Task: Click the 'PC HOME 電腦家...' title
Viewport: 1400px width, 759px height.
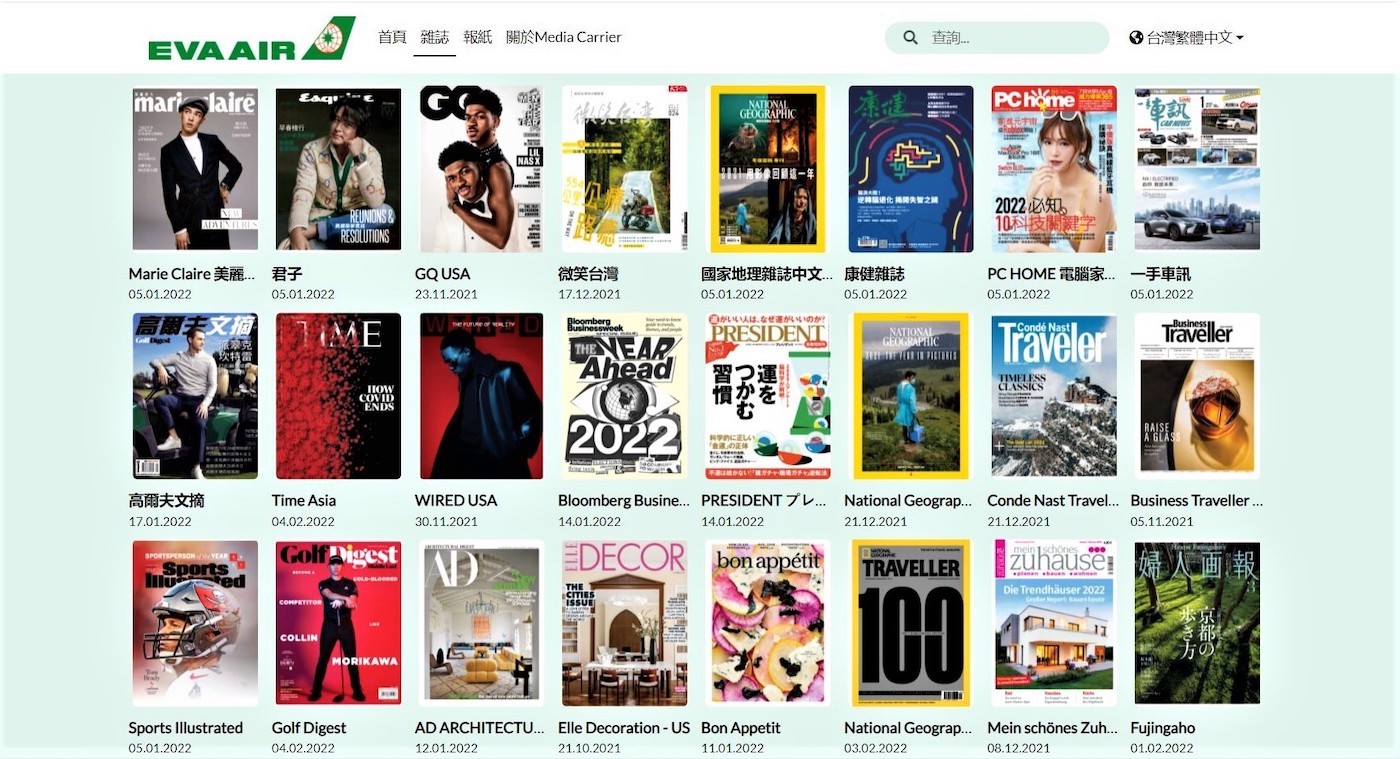Action: pyautogui.click(x=1051, y=273)
